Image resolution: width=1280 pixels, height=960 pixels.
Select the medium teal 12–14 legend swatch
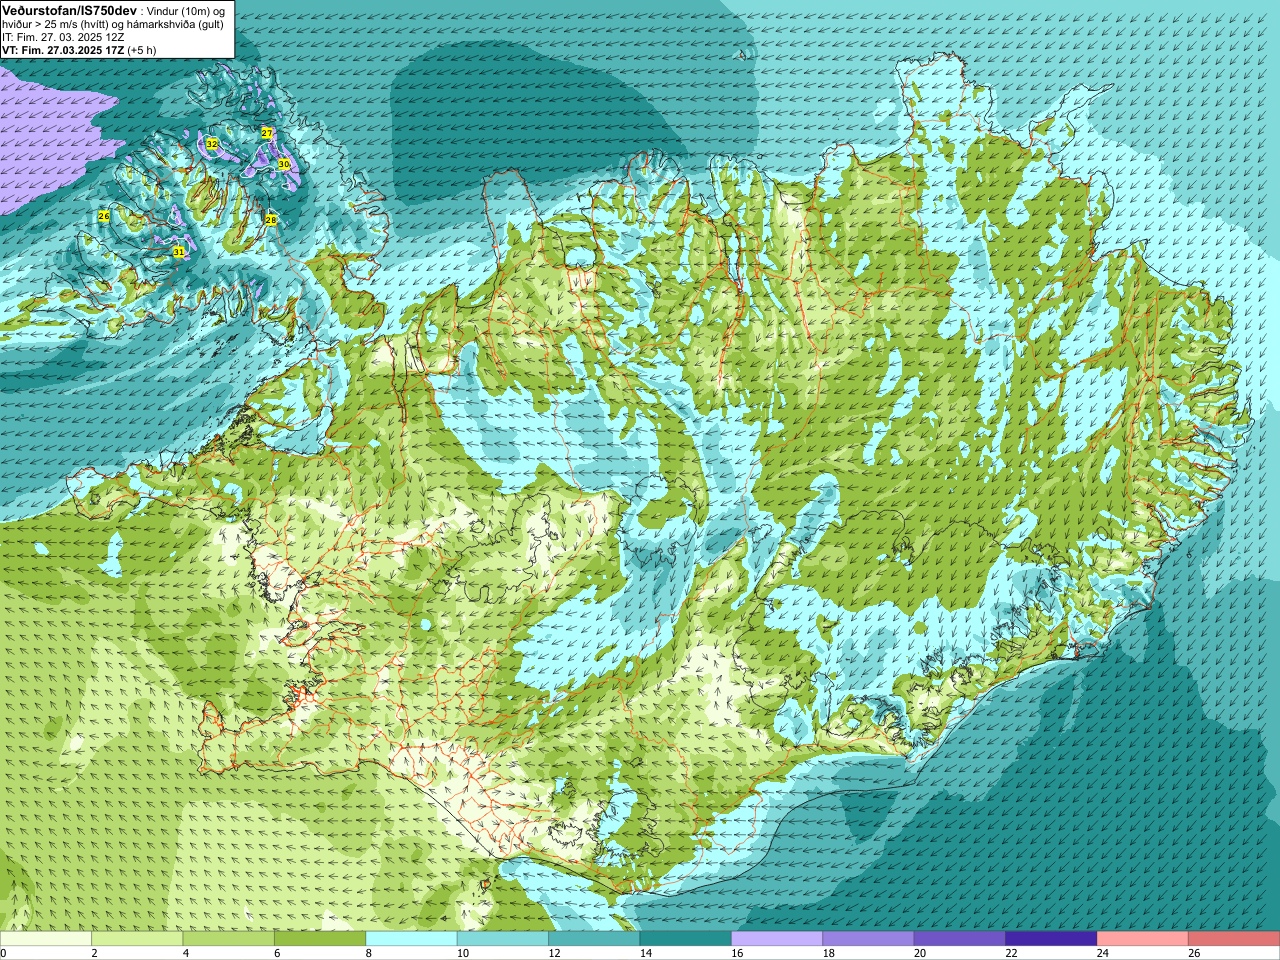coord(594,939)
